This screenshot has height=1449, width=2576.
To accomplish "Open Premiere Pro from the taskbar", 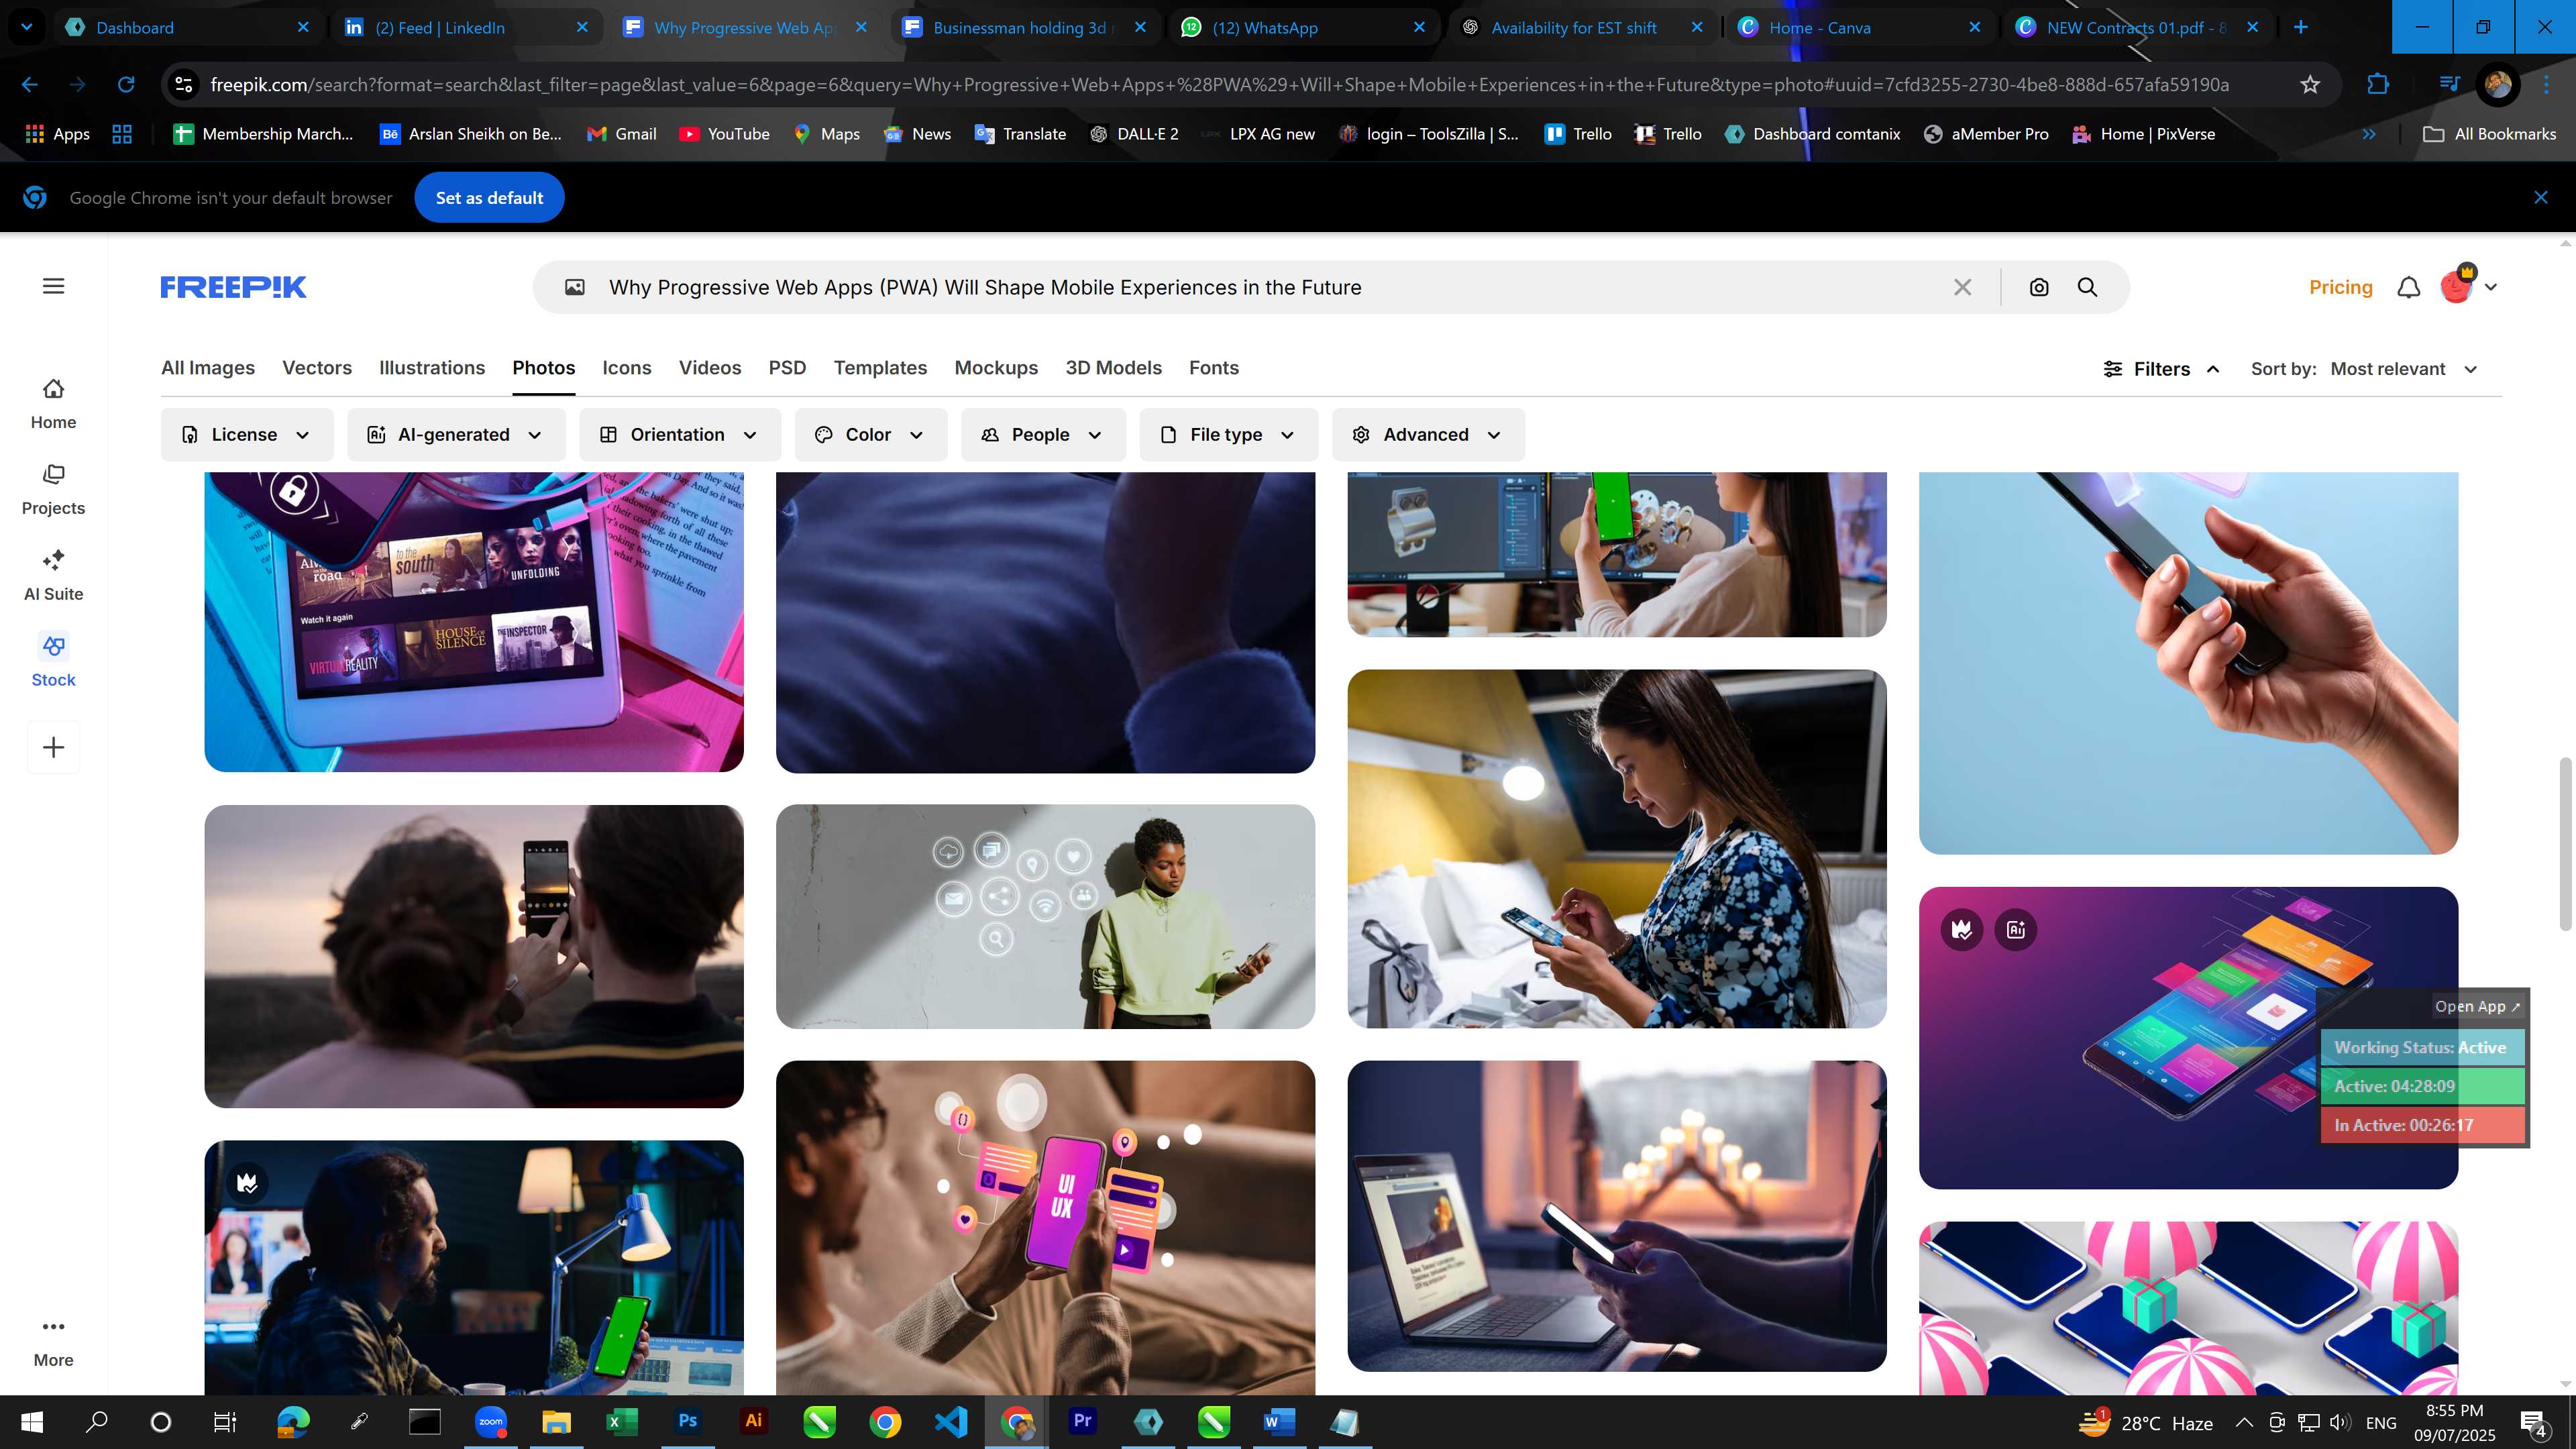I will 1082,1421.
